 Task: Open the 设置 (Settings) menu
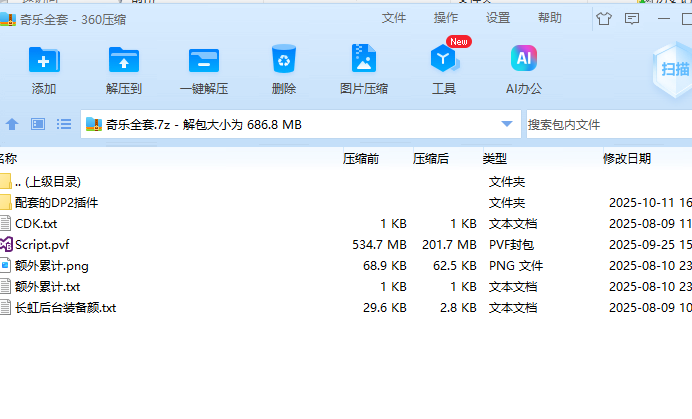pyautogui.click(x=498, y=18)
